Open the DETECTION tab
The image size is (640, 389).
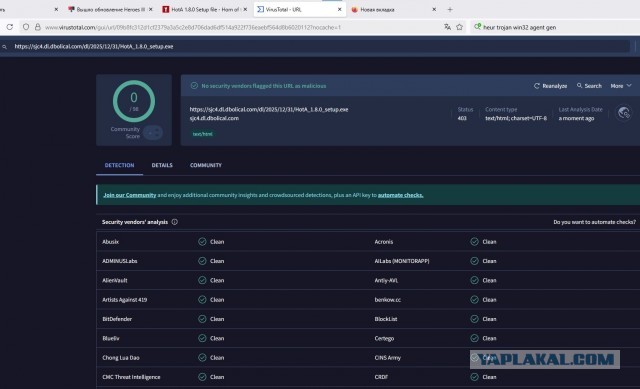pos(119,165)
